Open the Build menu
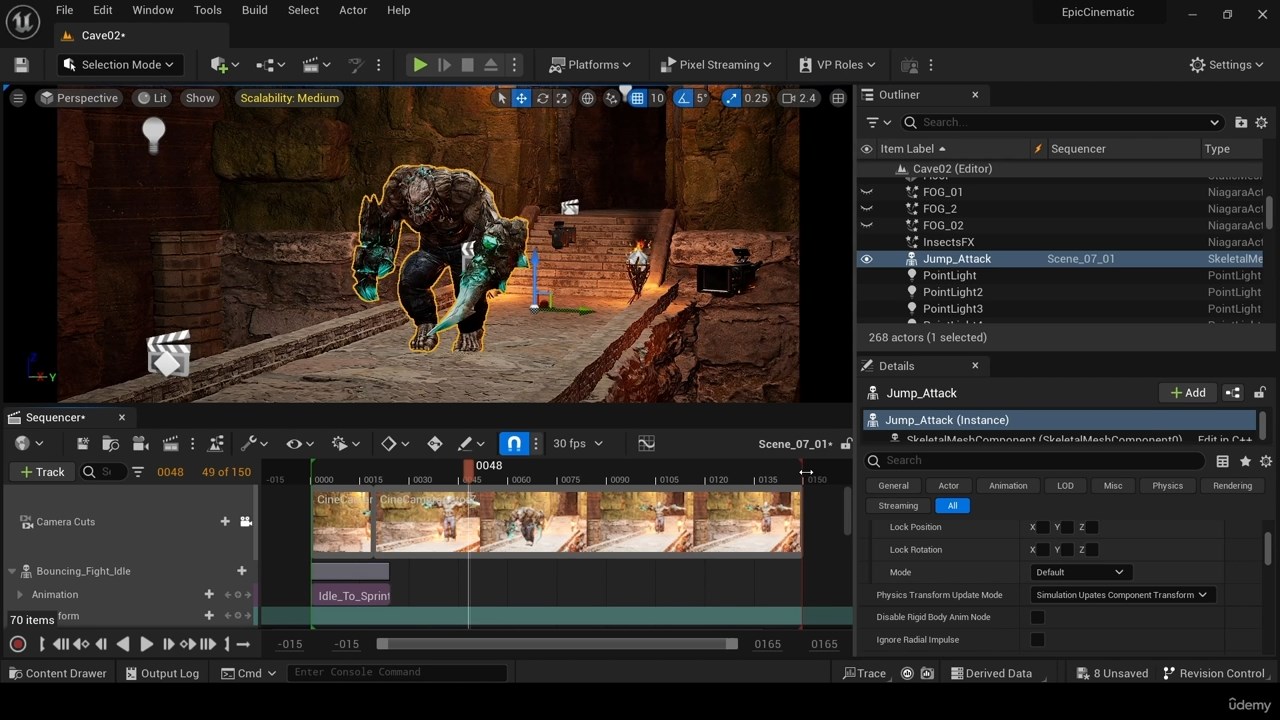 pyautogui.click(x=254, y=10)
